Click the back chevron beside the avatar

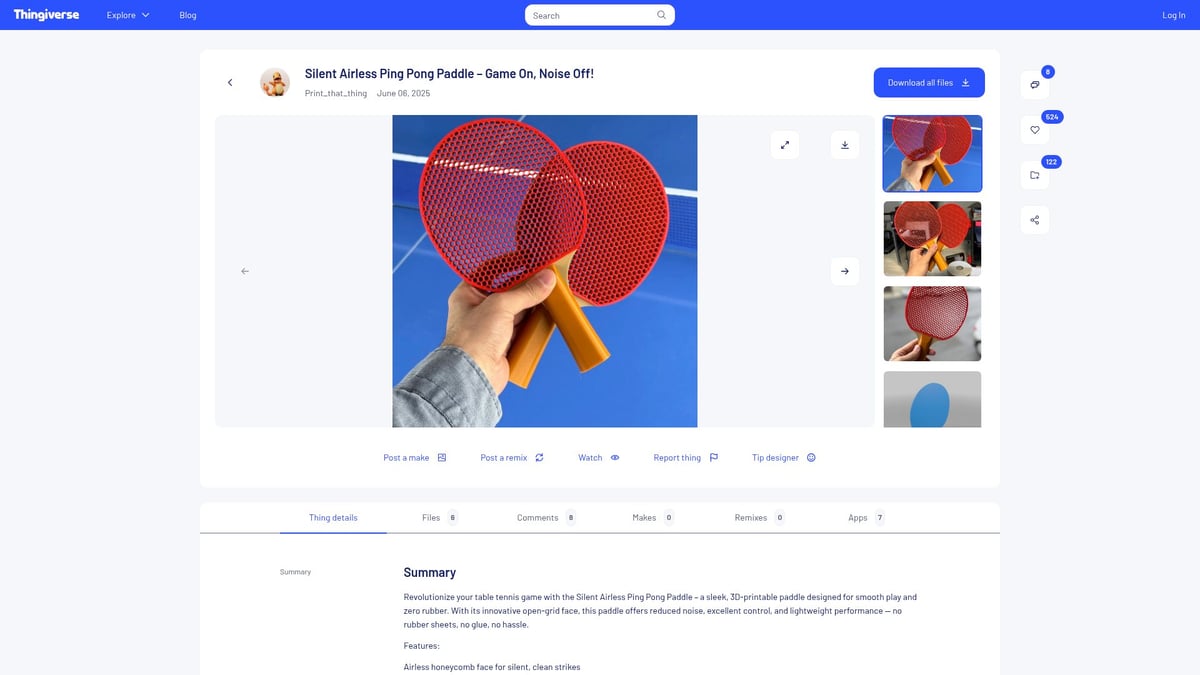(230, 83)
